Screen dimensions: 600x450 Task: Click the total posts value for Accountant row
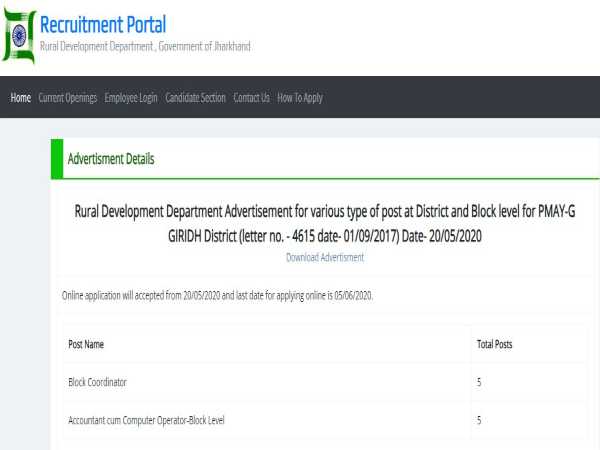point(480,420)
